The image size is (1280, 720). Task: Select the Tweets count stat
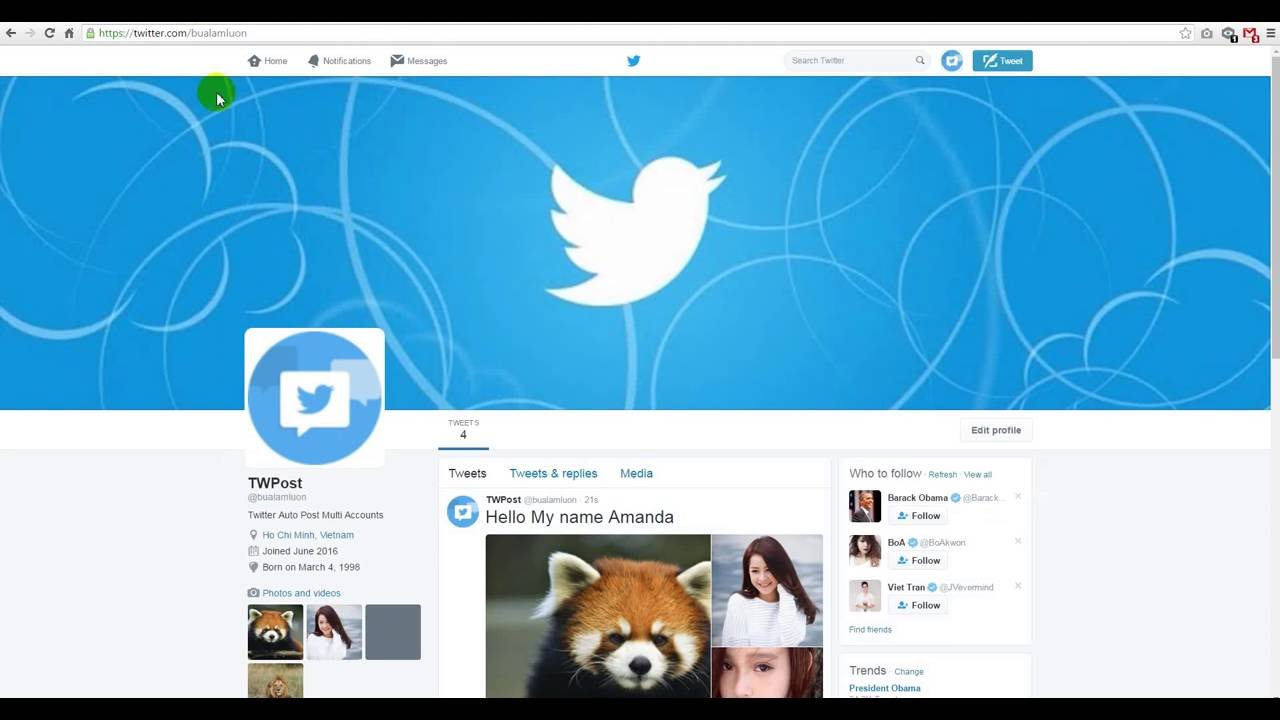point(463,430)
